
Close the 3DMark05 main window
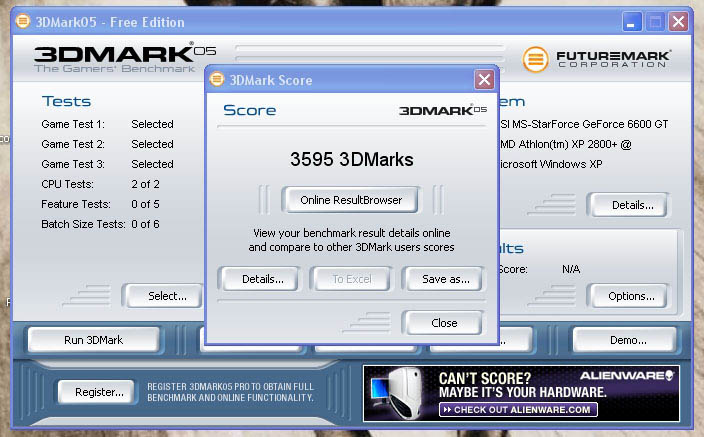[678, 22]
